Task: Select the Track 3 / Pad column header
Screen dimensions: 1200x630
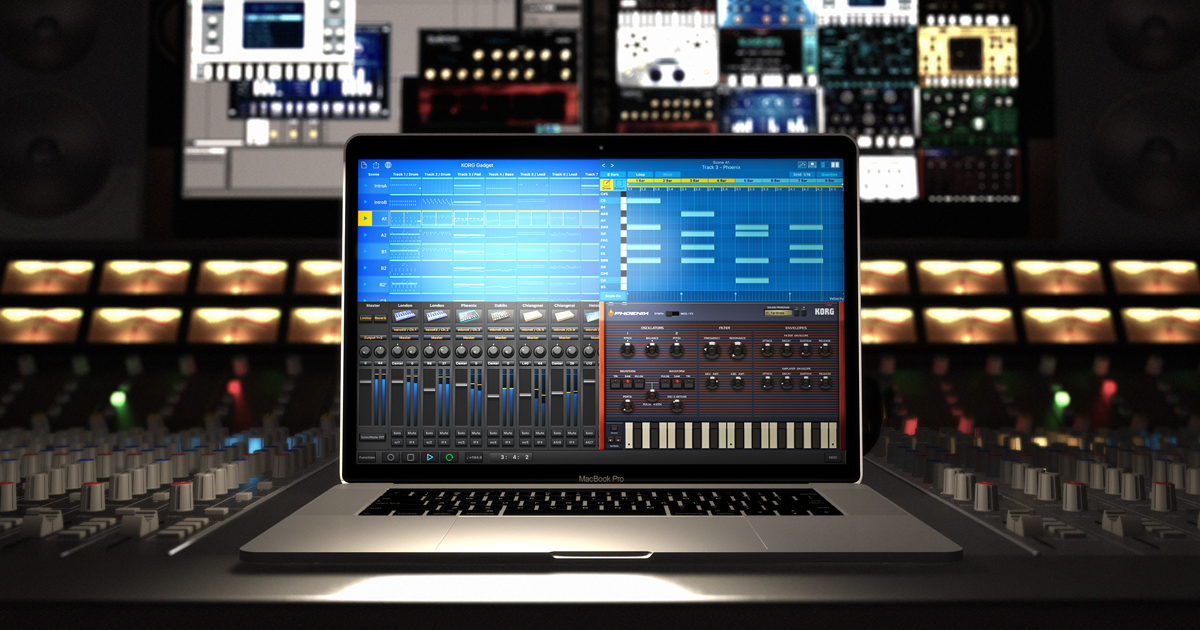Action: tap(469, 174)
